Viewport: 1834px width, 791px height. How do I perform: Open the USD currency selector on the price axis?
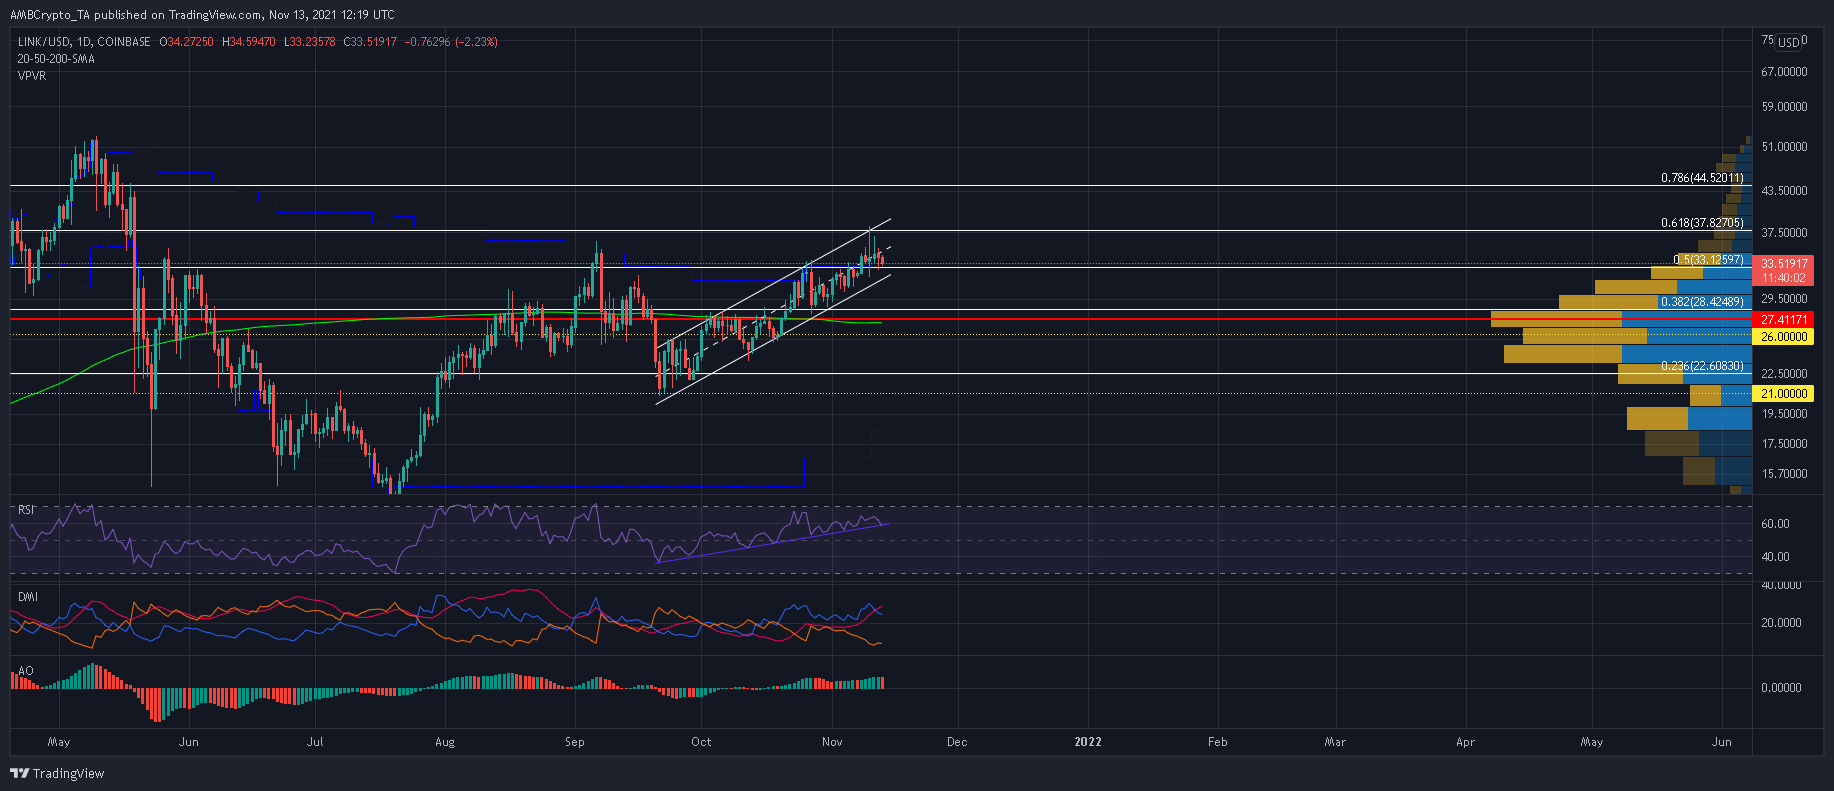click(1789, 42)
